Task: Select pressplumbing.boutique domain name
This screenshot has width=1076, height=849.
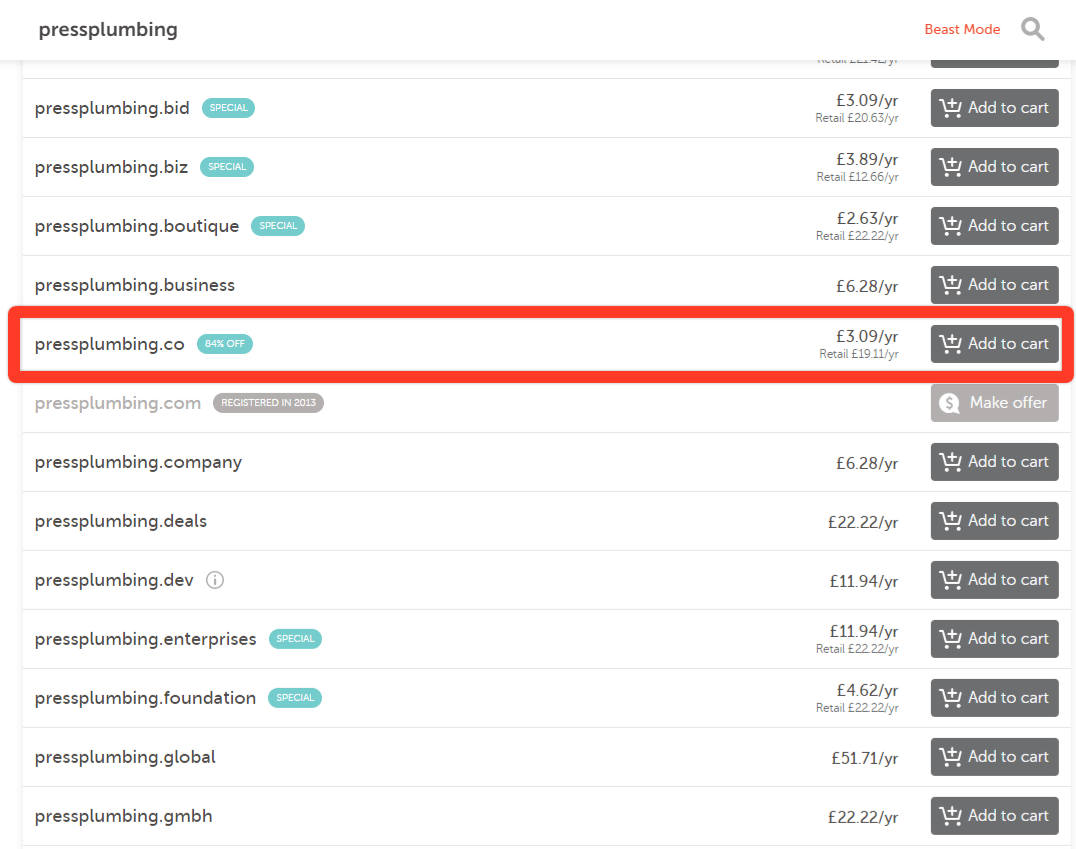Action: [137, 226]
